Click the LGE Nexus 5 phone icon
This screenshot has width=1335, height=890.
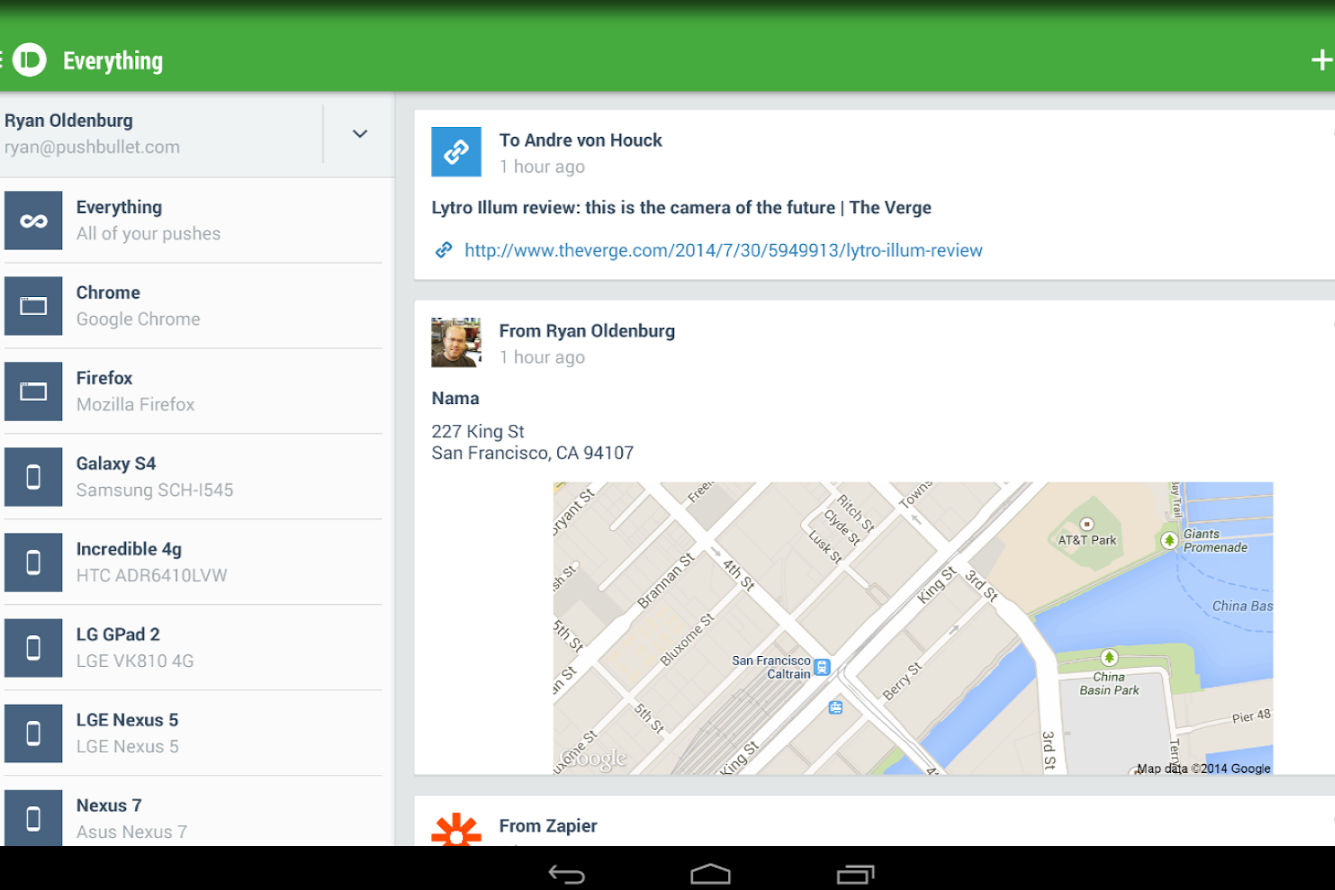(x=33, y=733)
